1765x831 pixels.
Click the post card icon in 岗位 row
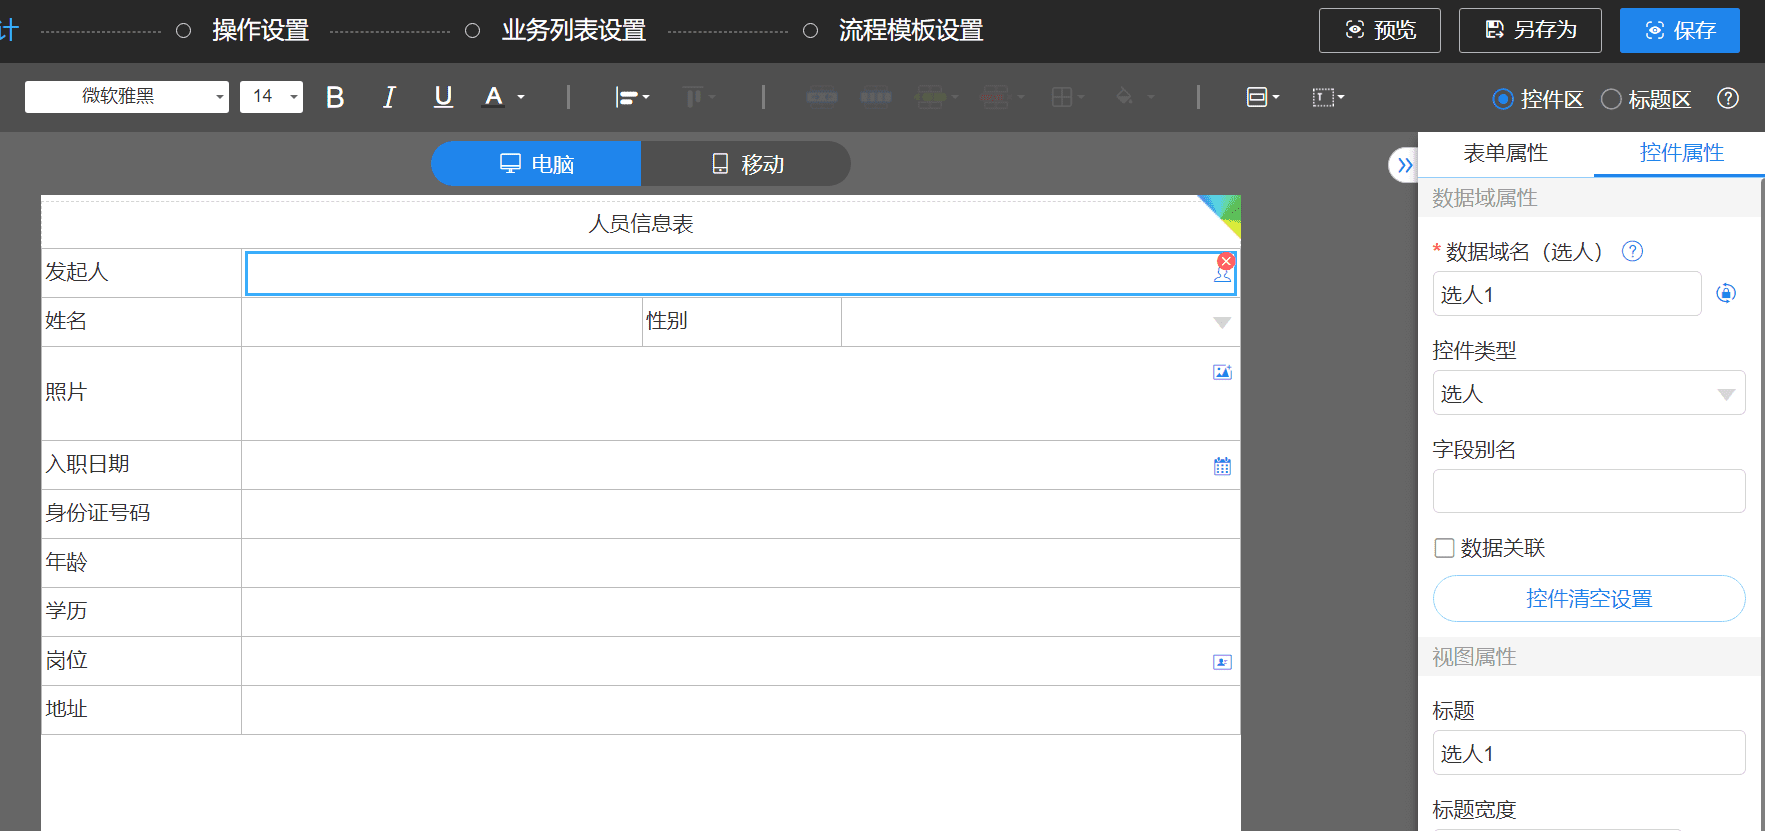pyautogui.click(x=1222, y=662)
